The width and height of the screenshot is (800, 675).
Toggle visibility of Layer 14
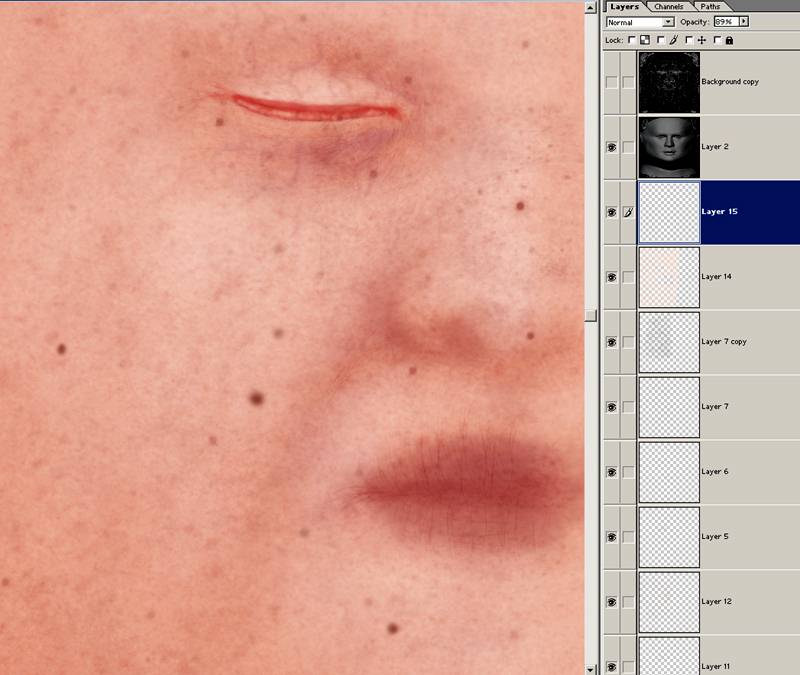(612, 277)
